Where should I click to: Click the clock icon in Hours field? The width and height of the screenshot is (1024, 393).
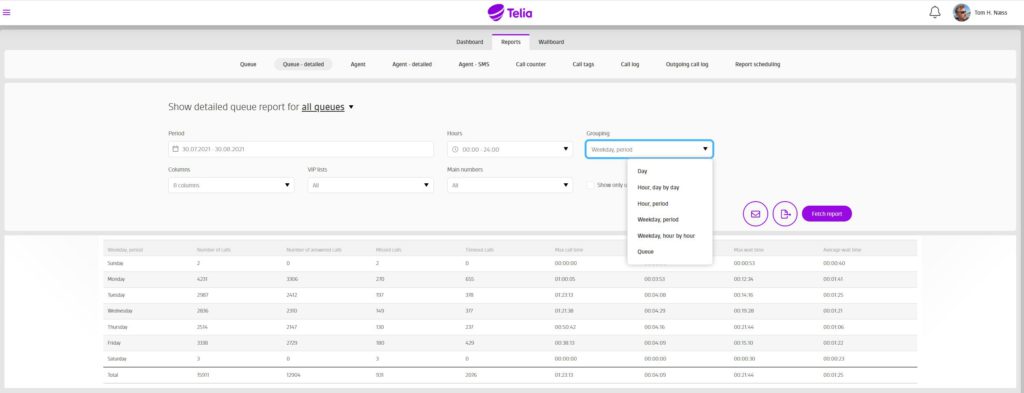pyautogui.click(x=455, y=149)
